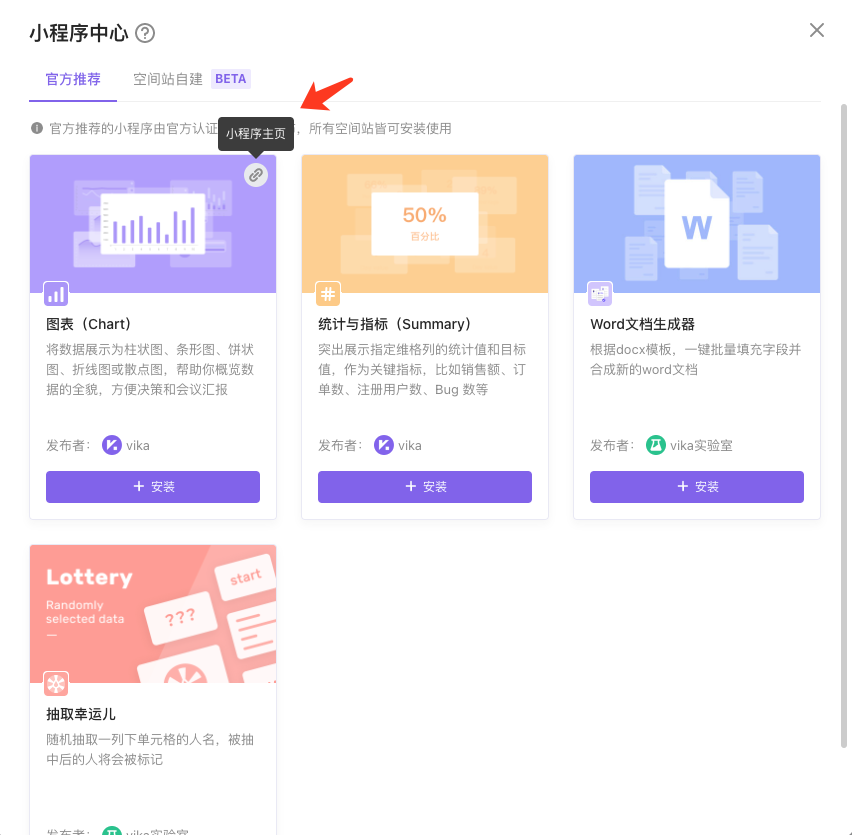Click the 50% percentage graphic on Summary card
Viewport: 852px width, 835px height.
[424, 213]
